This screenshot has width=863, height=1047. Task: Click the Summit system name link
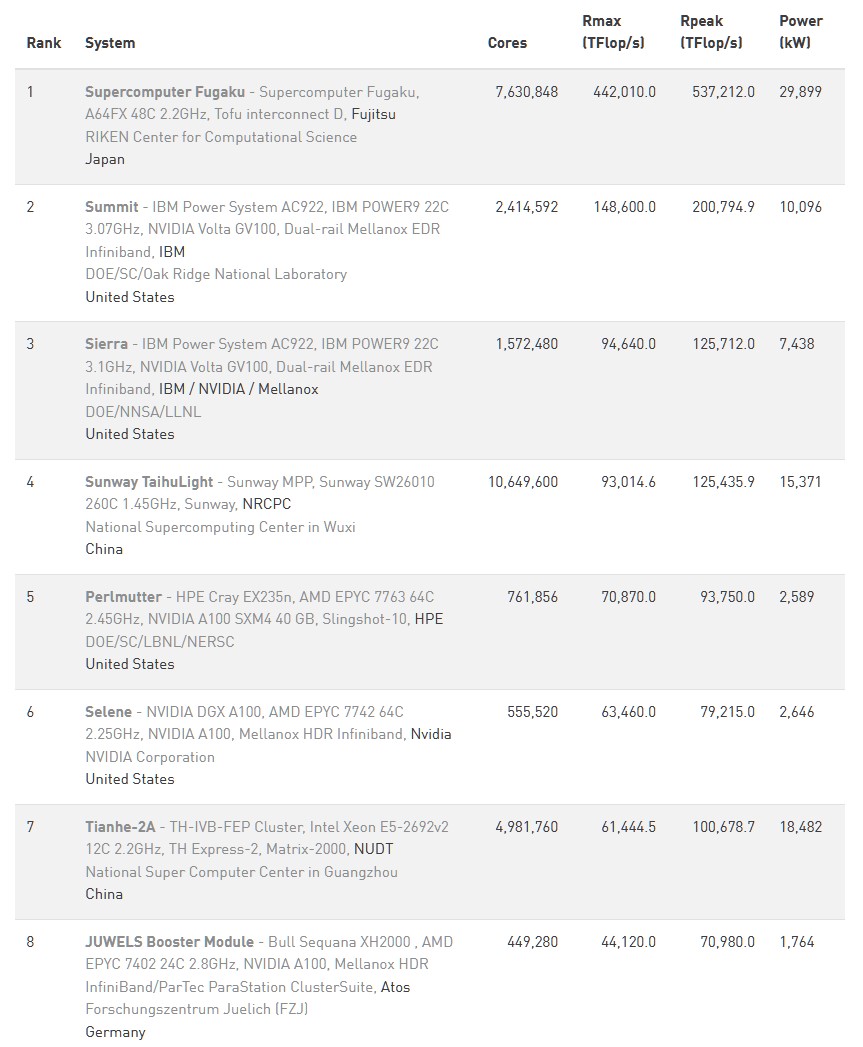point(112,207)
